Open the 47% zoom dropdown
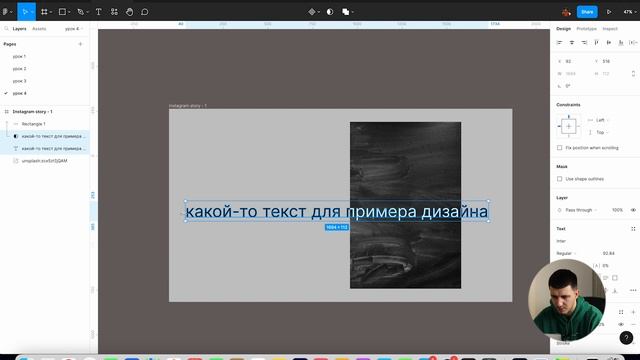Viewport: 640px width, 360px height. 630,12
